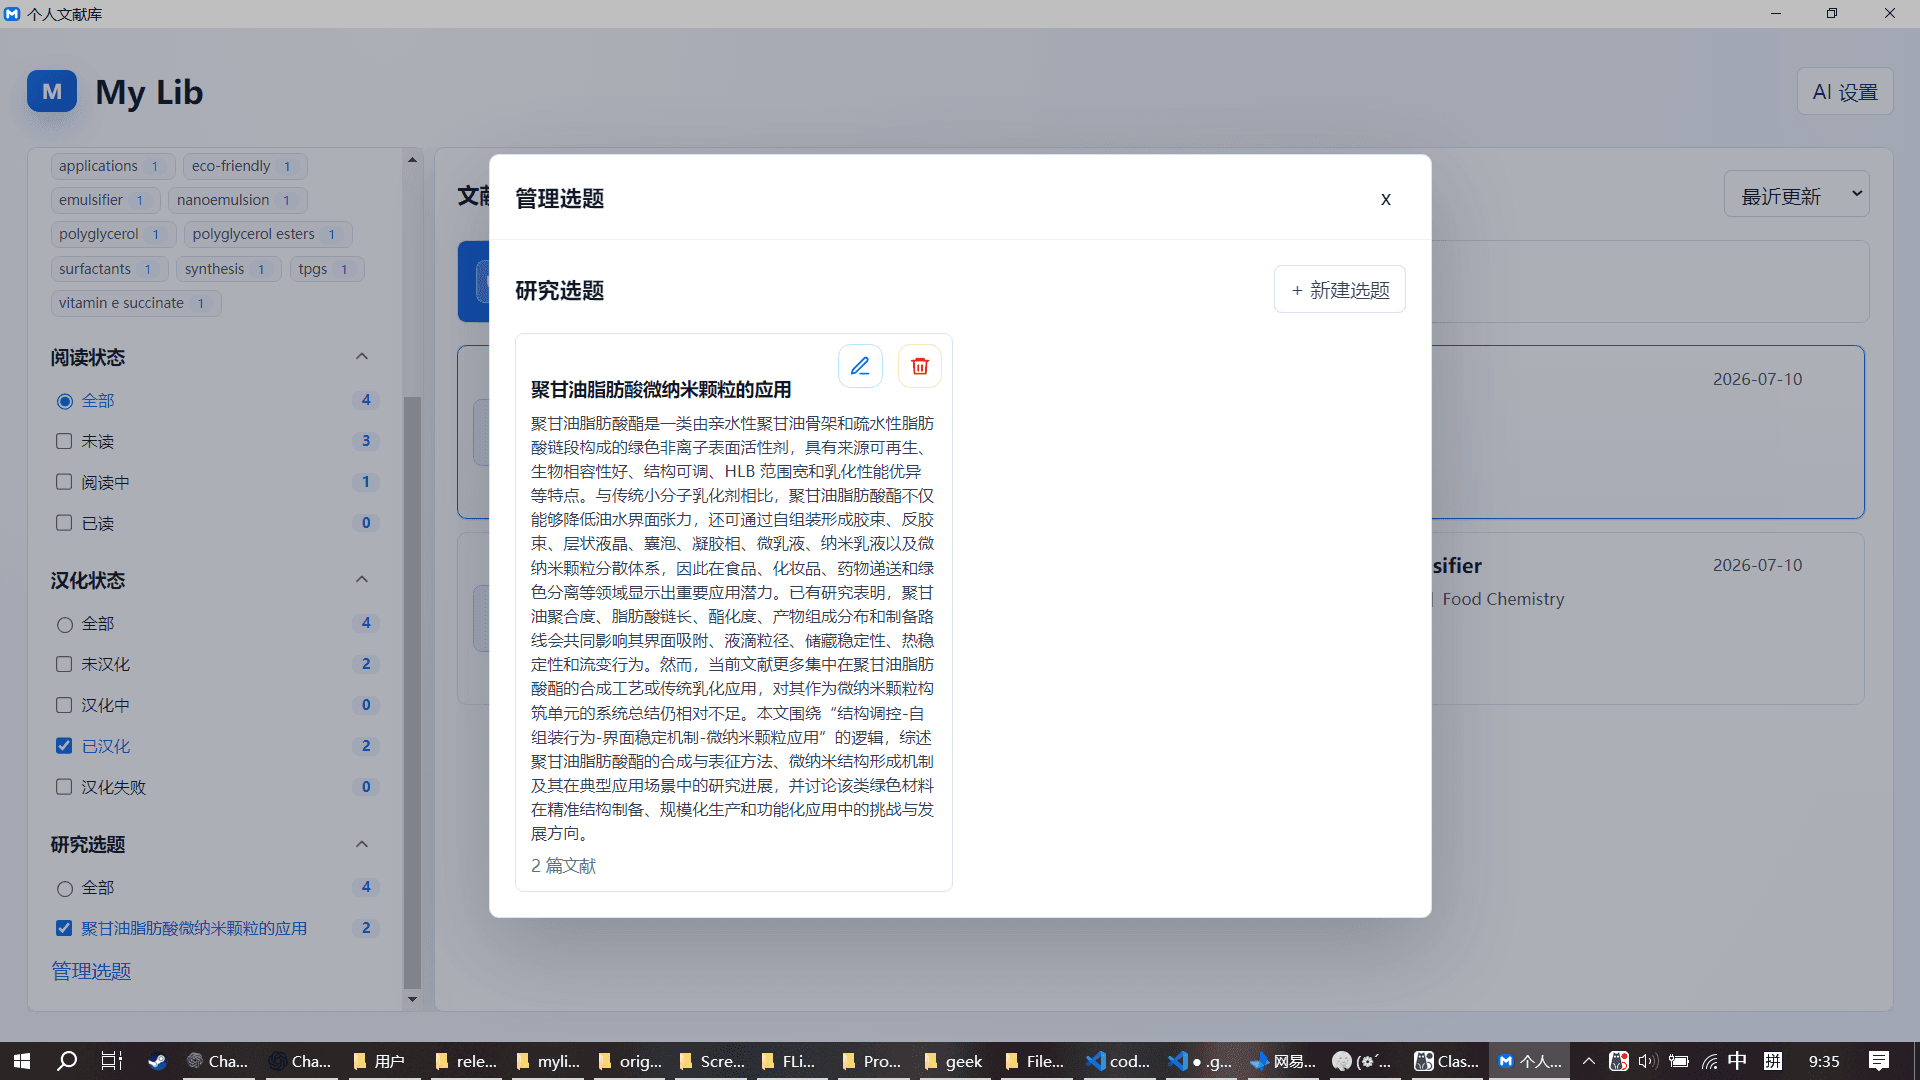Uncheck 聚甘油脂肪酸微纳米颗粒的应用 topic filter

64,928
